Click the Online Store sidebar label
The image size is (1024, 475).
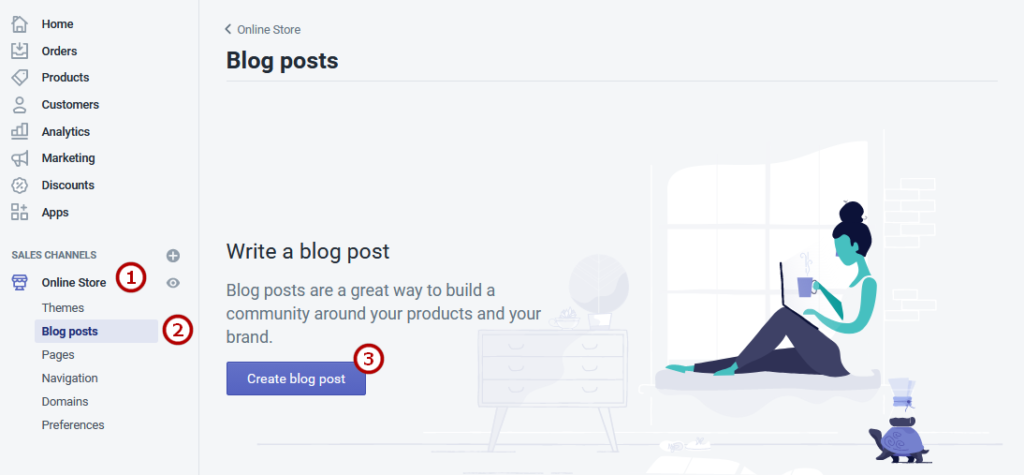74,283
